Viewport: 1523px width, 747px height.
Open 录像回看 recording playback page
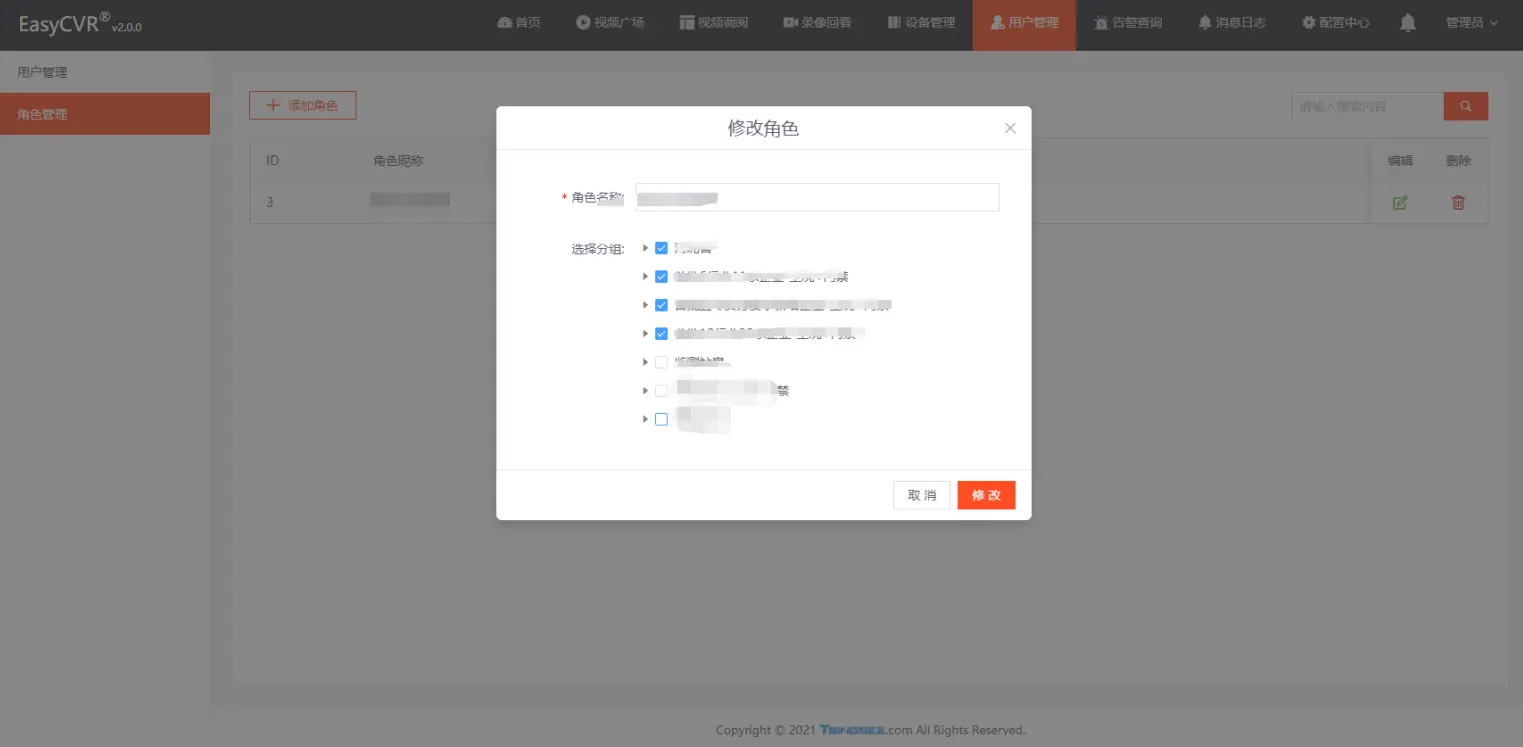coord(817,23)
